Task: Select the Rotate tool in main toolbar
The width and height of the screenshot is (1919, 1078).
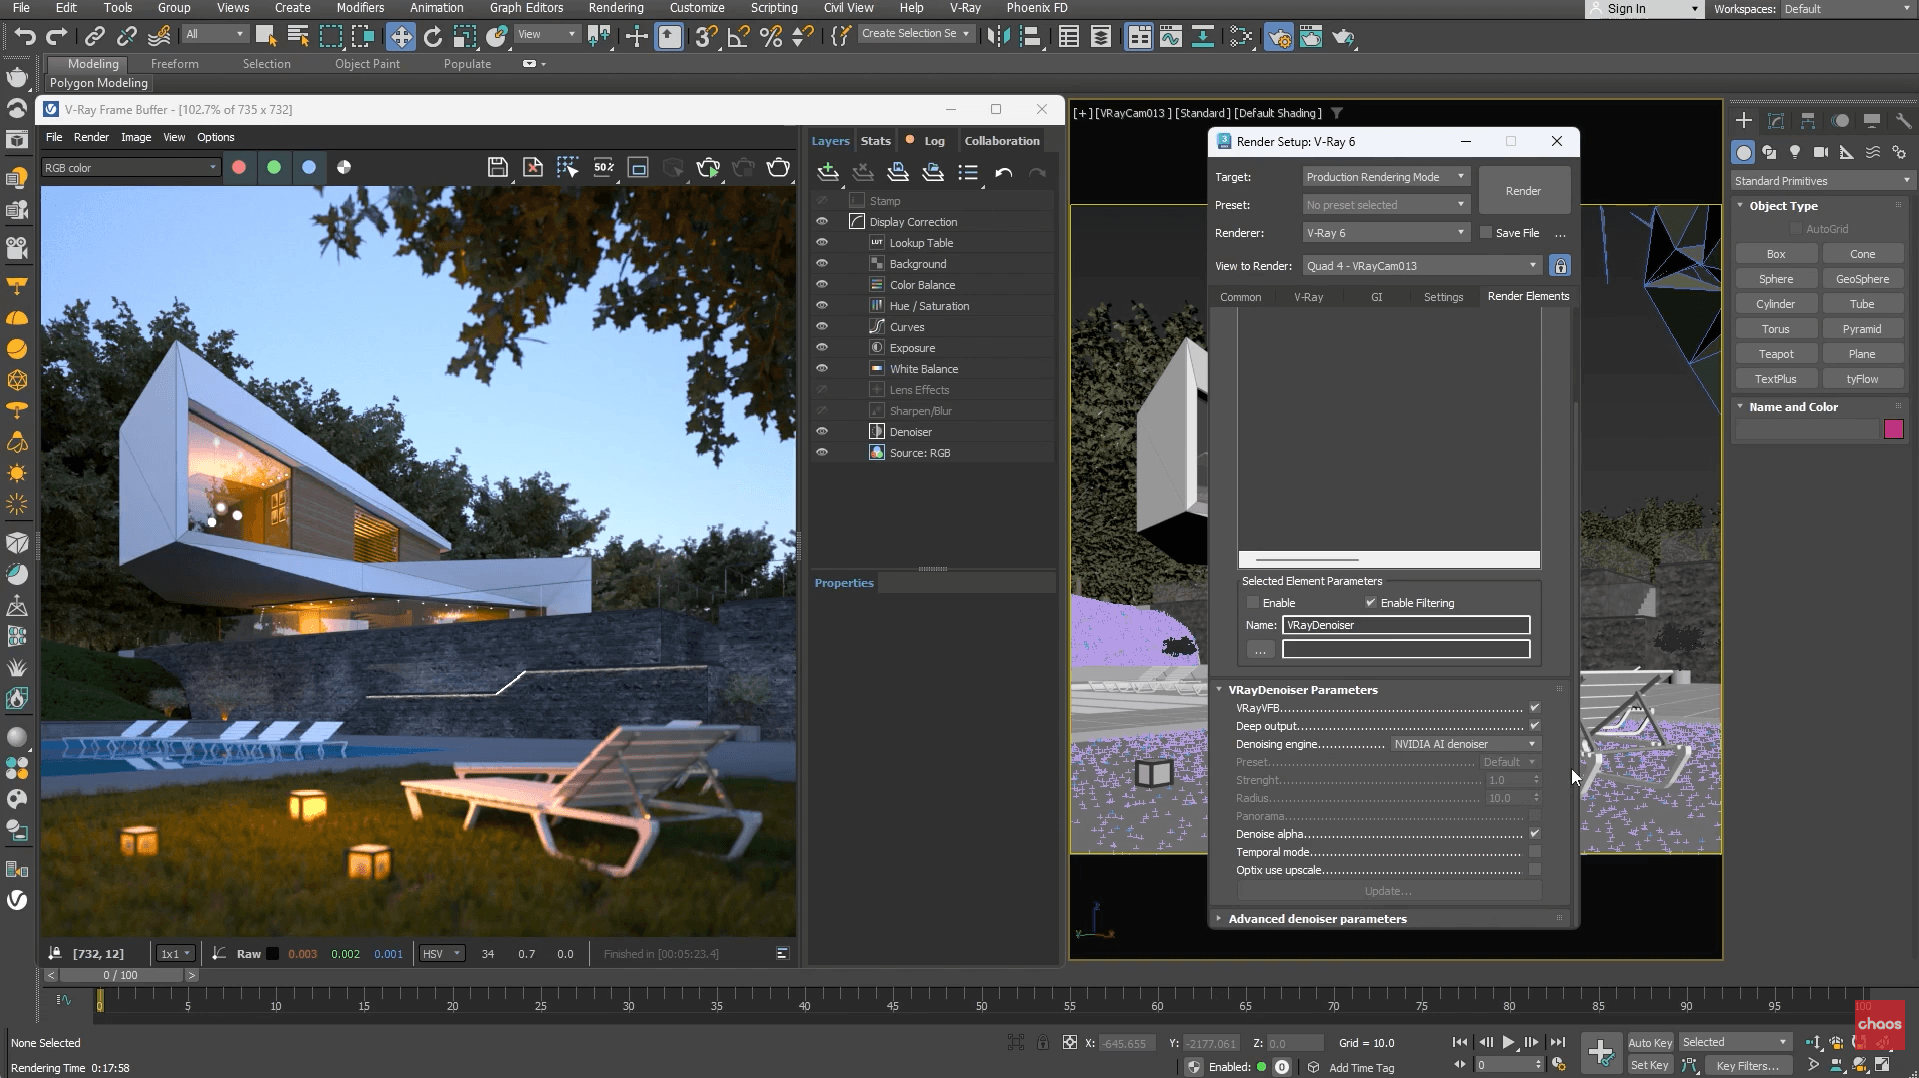Action: pos(433,37)
